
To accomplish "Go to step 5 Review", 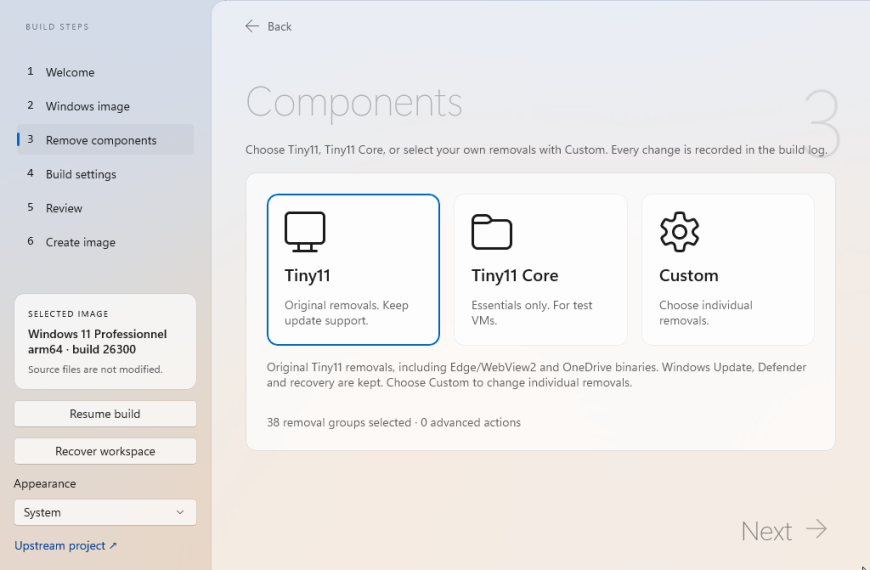I will [x=105, y=208].
